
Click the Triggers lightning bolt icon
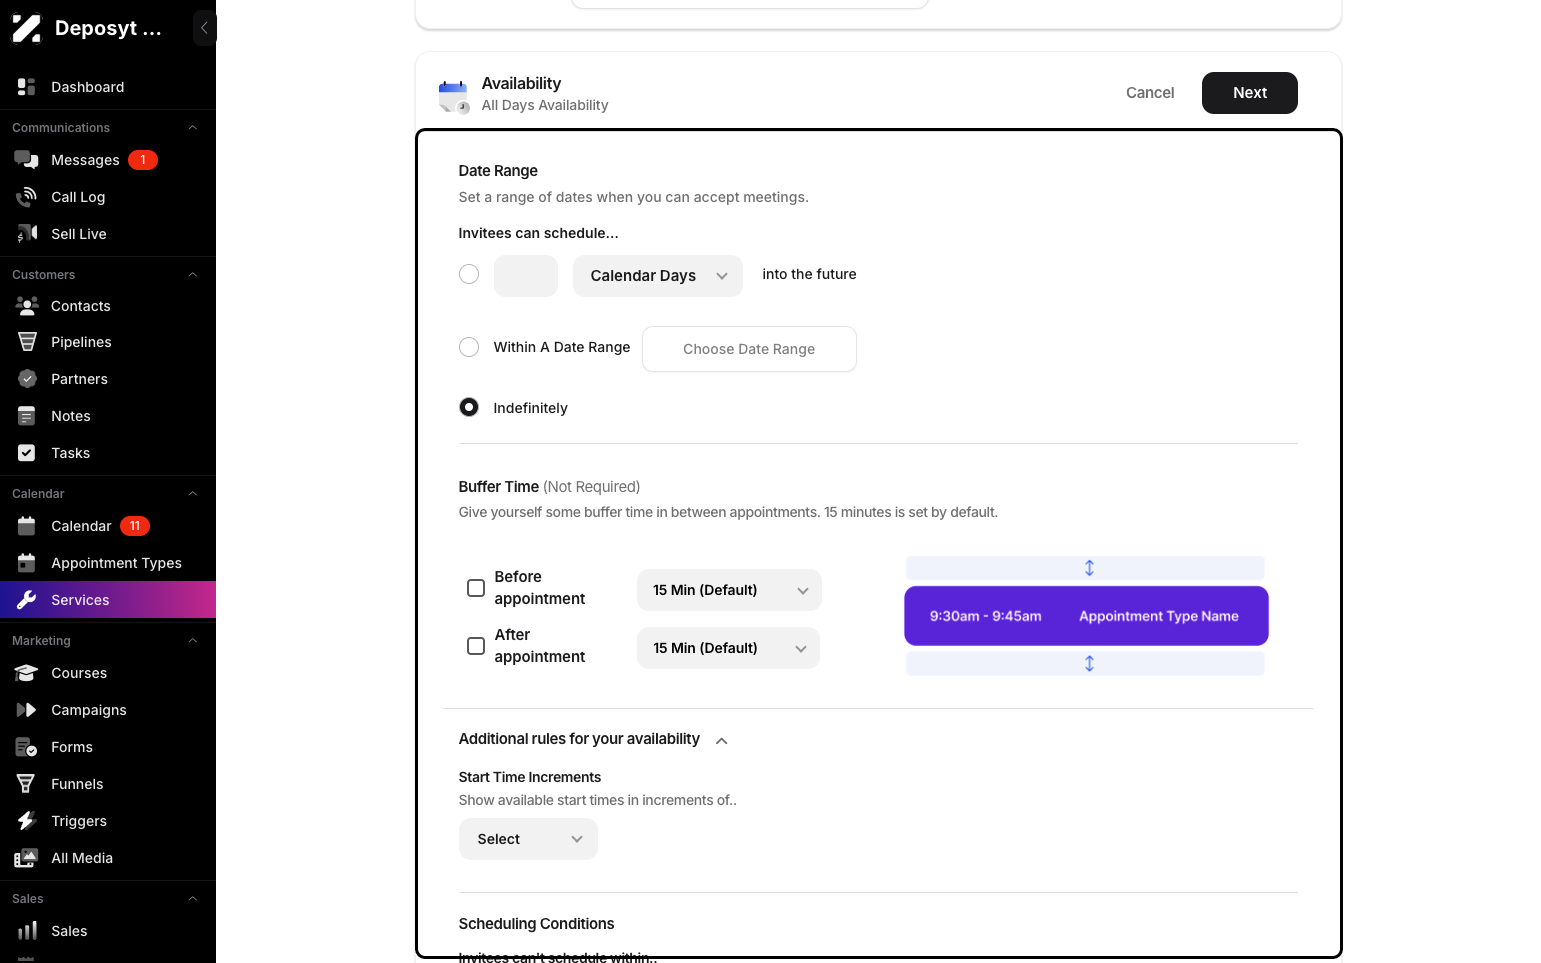coord(27,821)
